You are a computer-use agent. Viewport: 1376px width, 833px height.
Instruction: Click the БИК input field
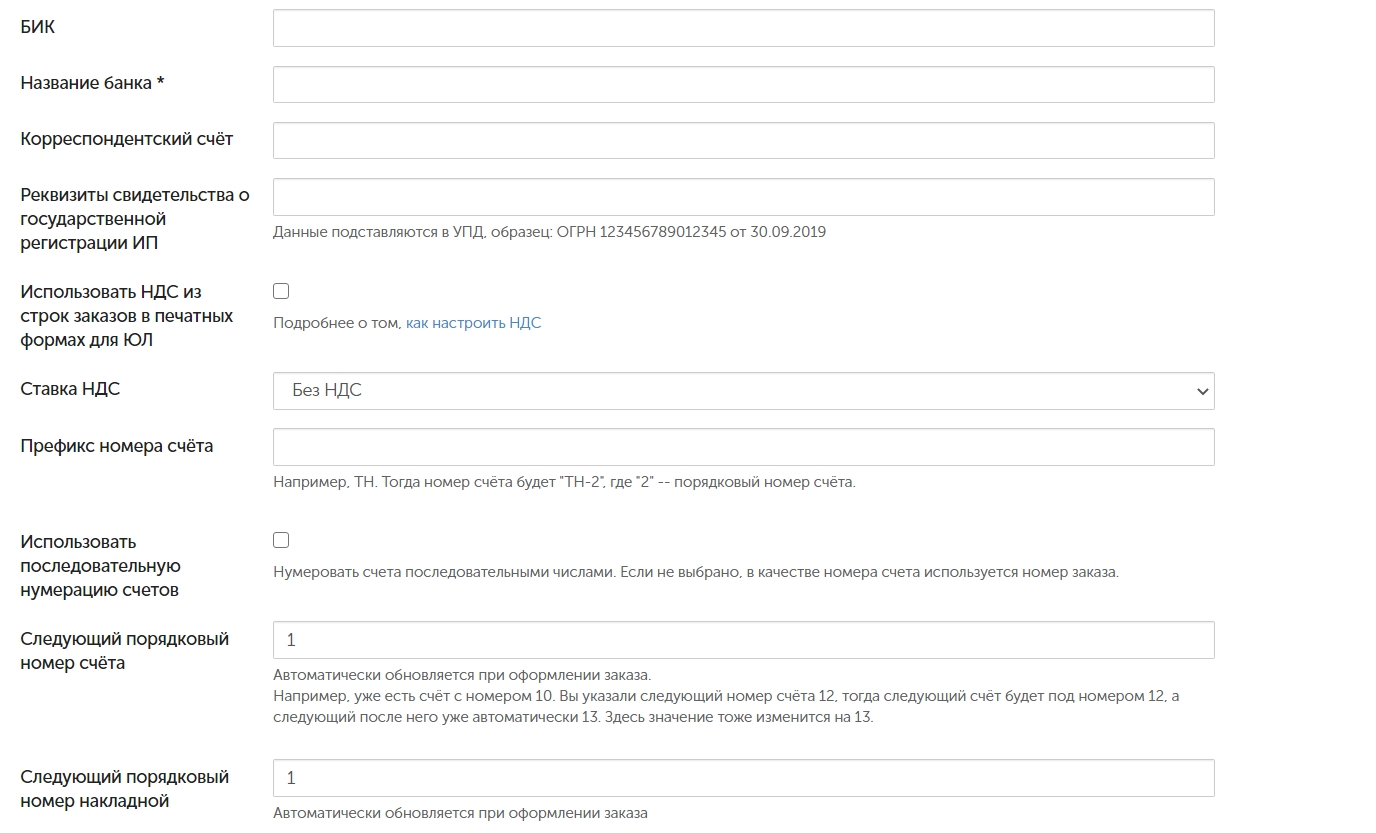tap(743, 28)
